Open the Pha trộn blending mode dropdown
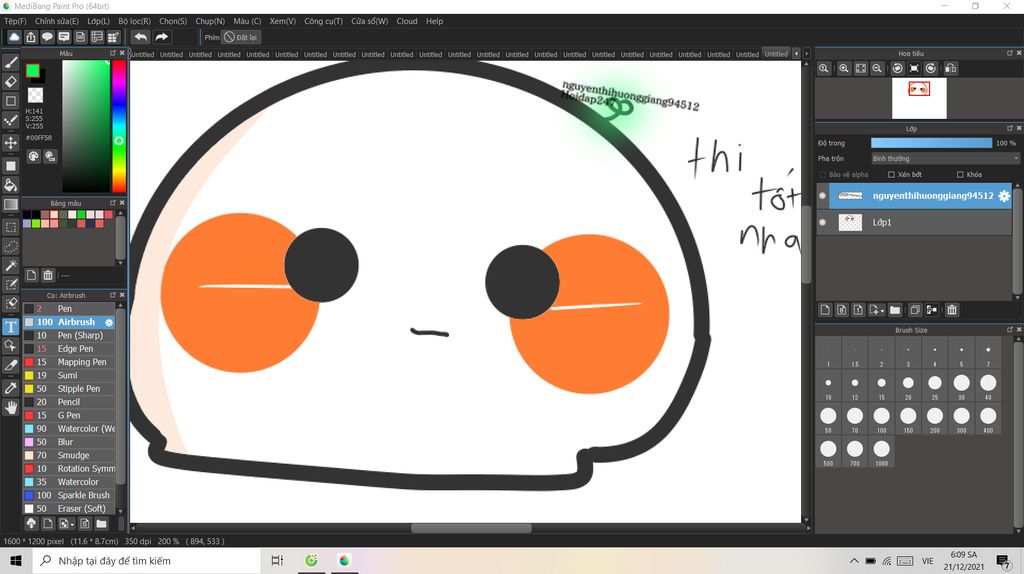Image resolution: width=1024 pixels, height=574 pixels. 945,159
